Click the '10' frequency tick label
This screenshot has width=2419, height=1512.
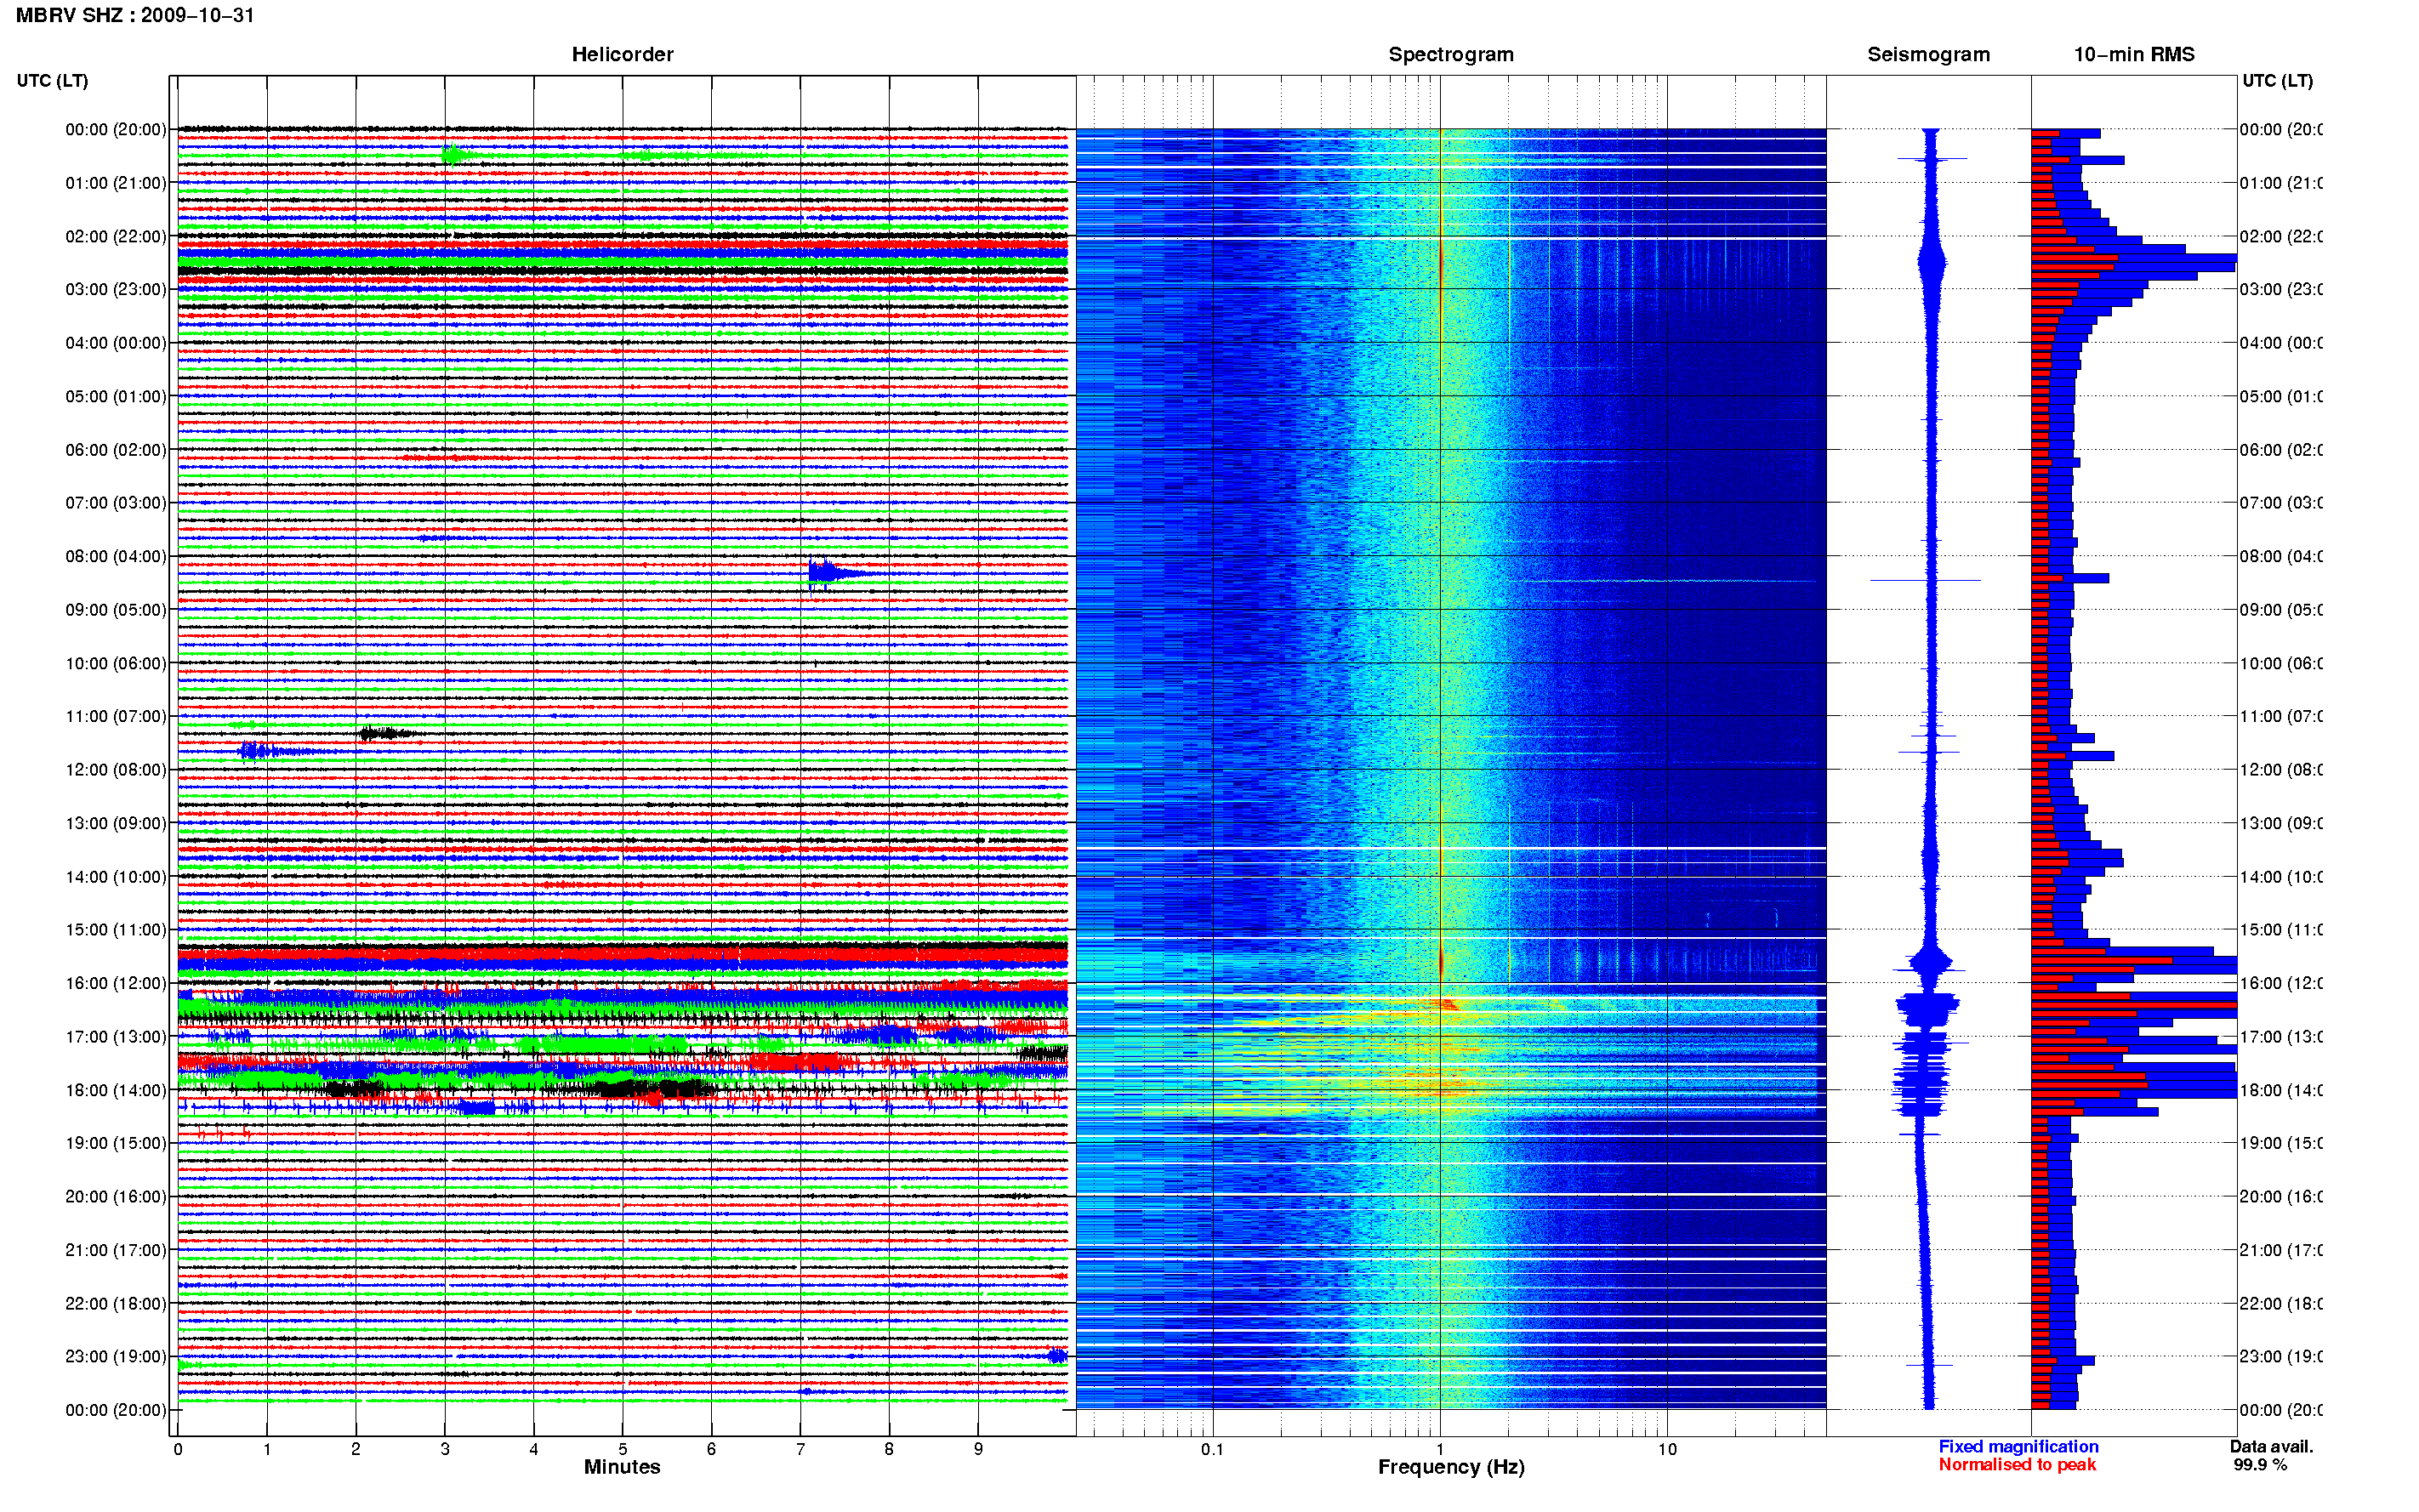[x=1666, y=1449]
